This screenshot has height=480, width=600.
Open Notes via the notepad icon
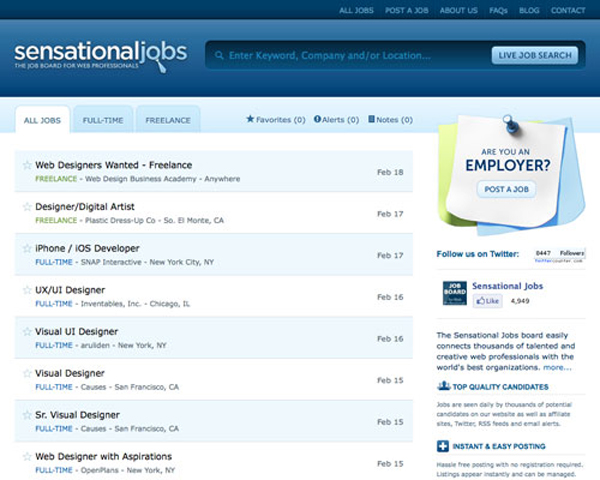(x=372, y=119)
